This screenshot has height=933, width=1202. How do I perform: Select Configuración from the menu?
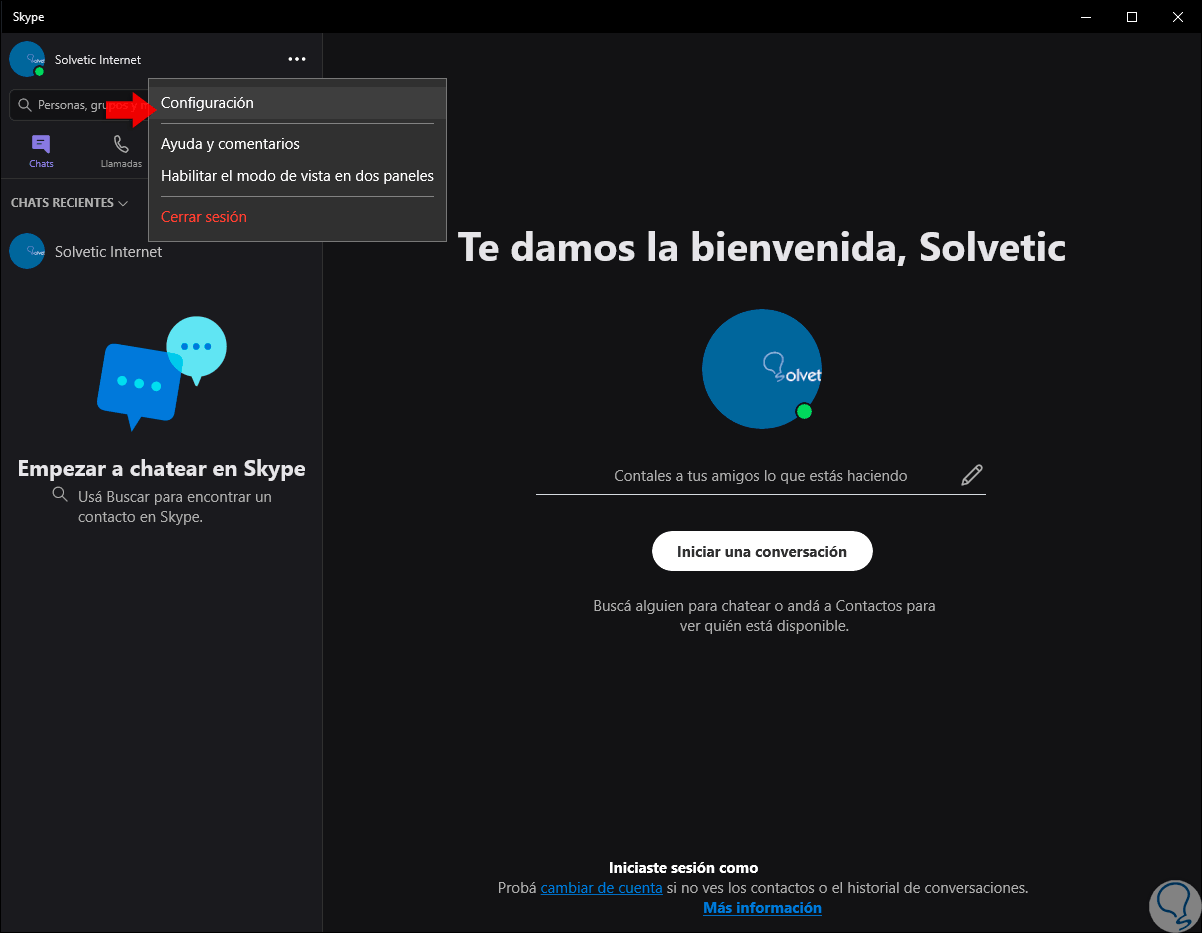click(297, 103)
